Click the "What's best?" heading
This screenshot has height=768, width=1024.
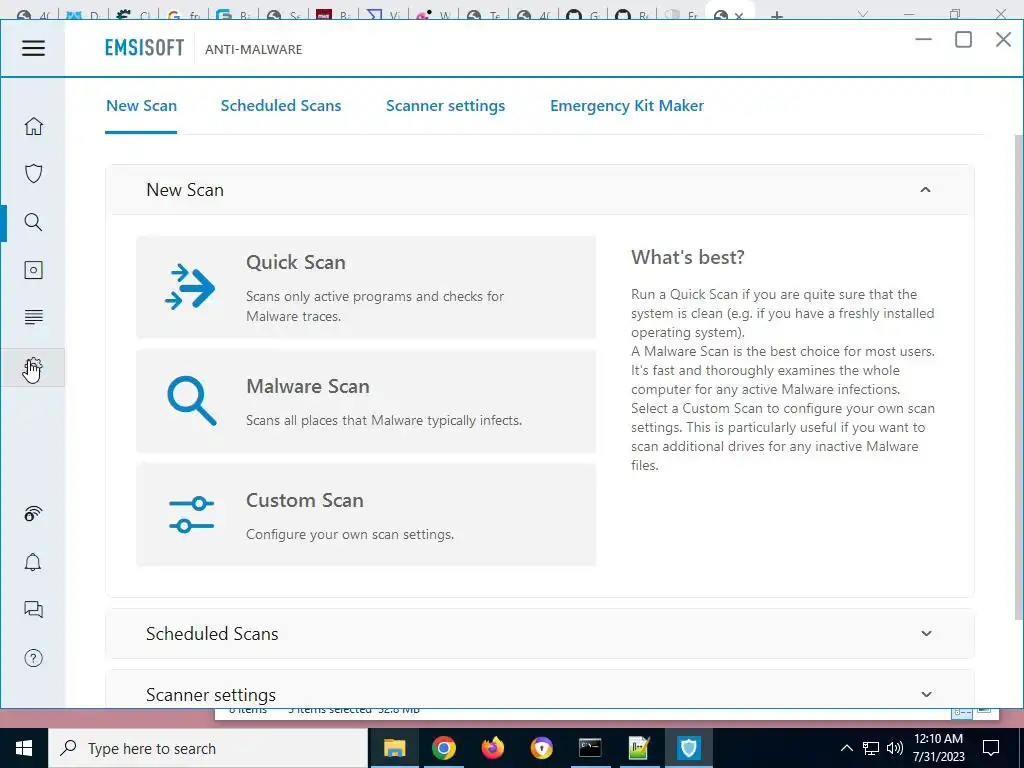[x=688, y=257]
